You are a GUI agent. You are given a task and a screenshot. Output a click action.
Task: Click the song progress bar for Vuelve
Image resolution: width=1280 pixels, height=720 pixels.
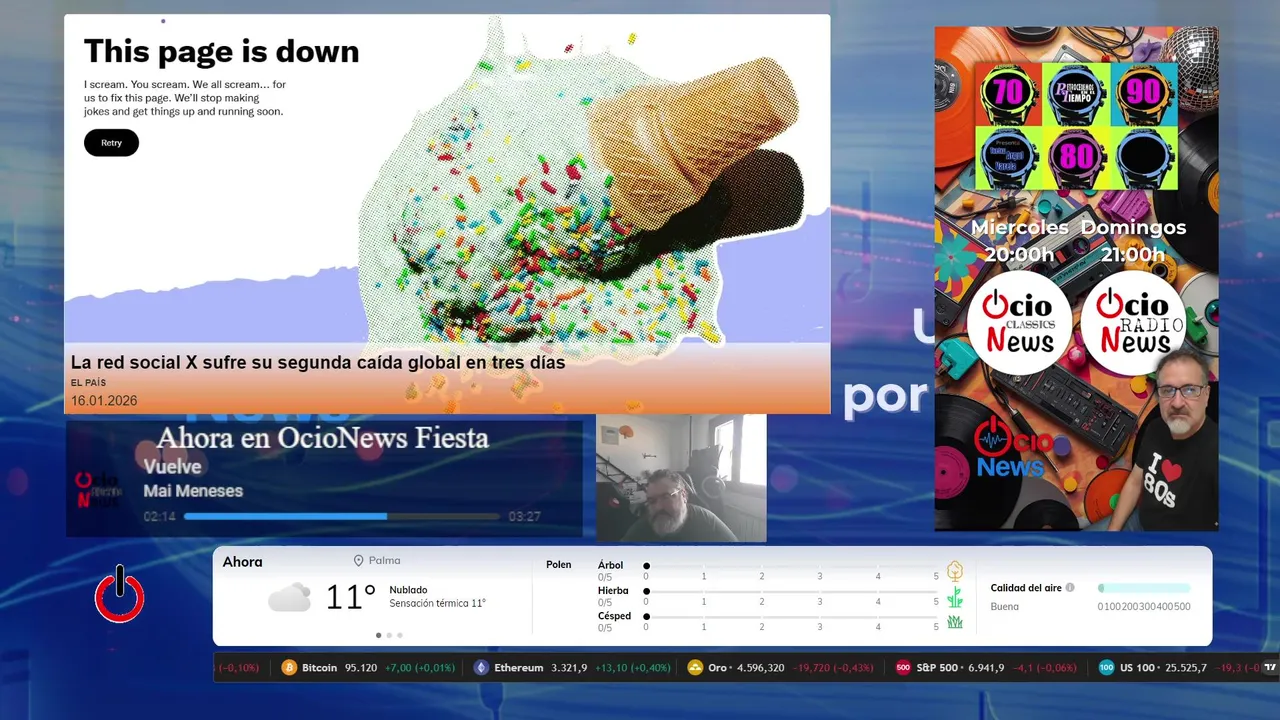point(342,517)
